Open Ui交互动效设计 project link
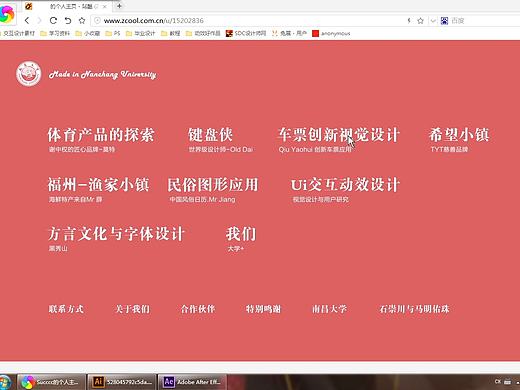The height and width of the screenshot is (390, 520). pos(345,184)
